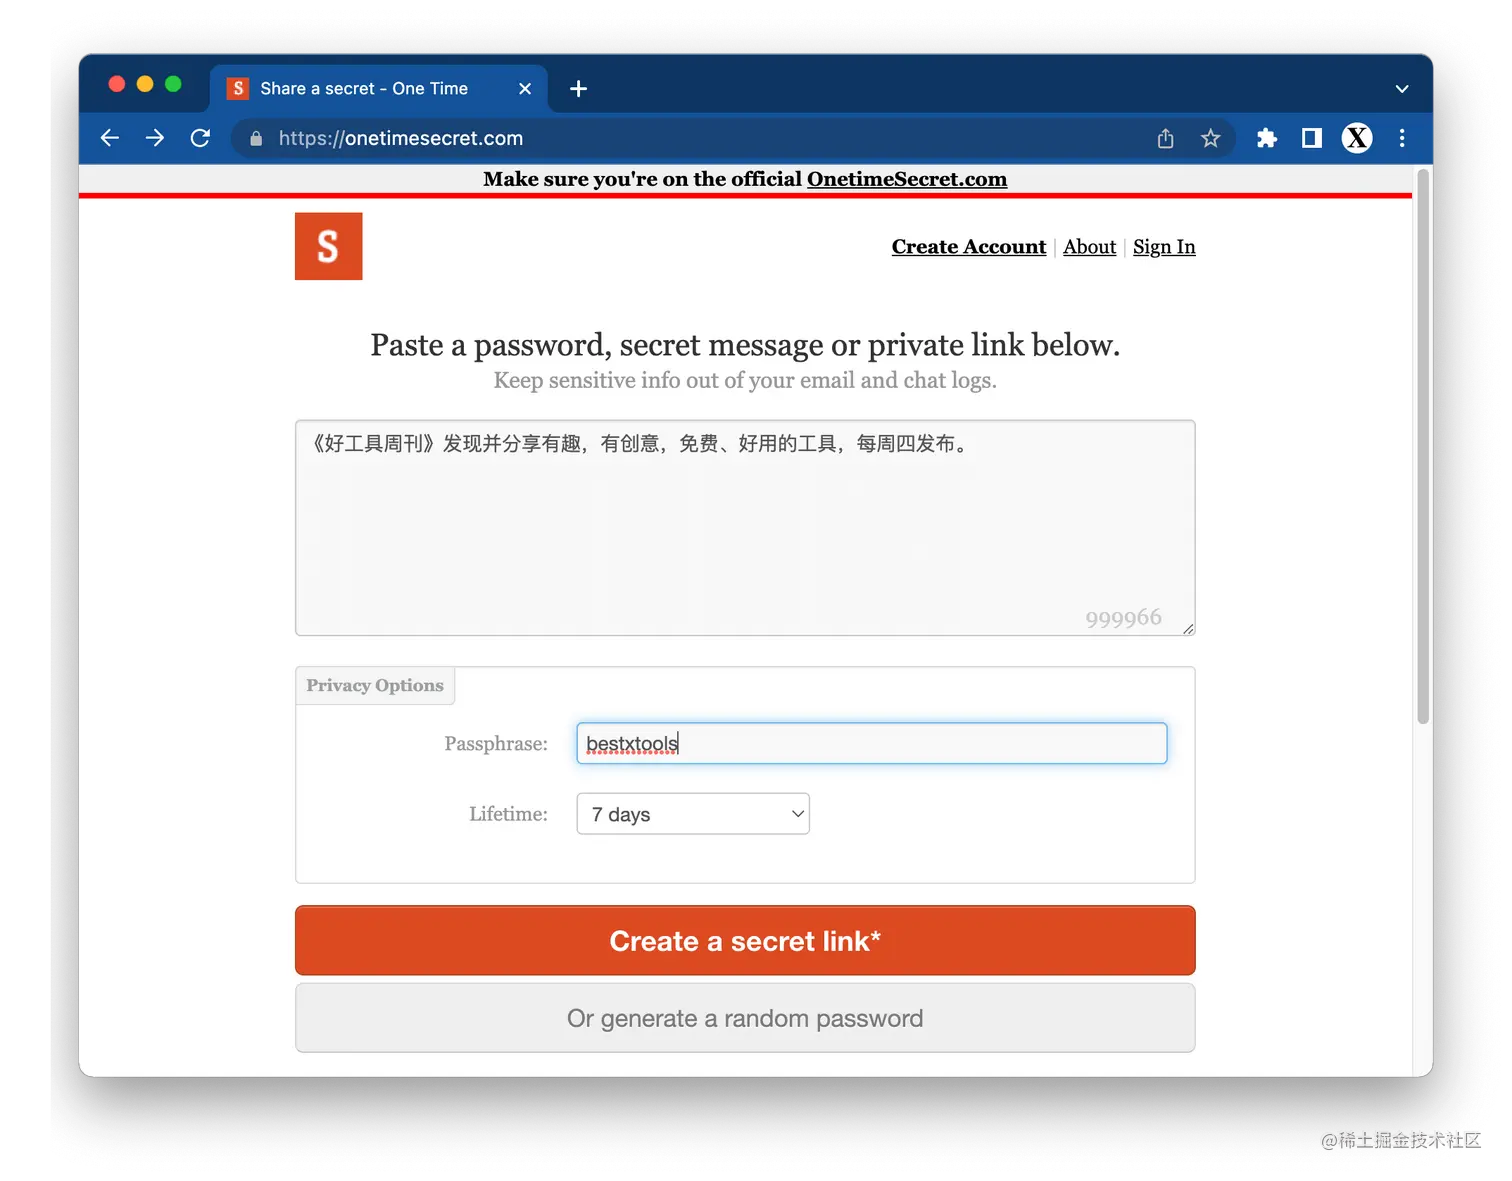This screenshot has height=1181, width=1512.
Task: Go back with the browser back arrow
Action: pyautogui.click(x=110, y=138)
